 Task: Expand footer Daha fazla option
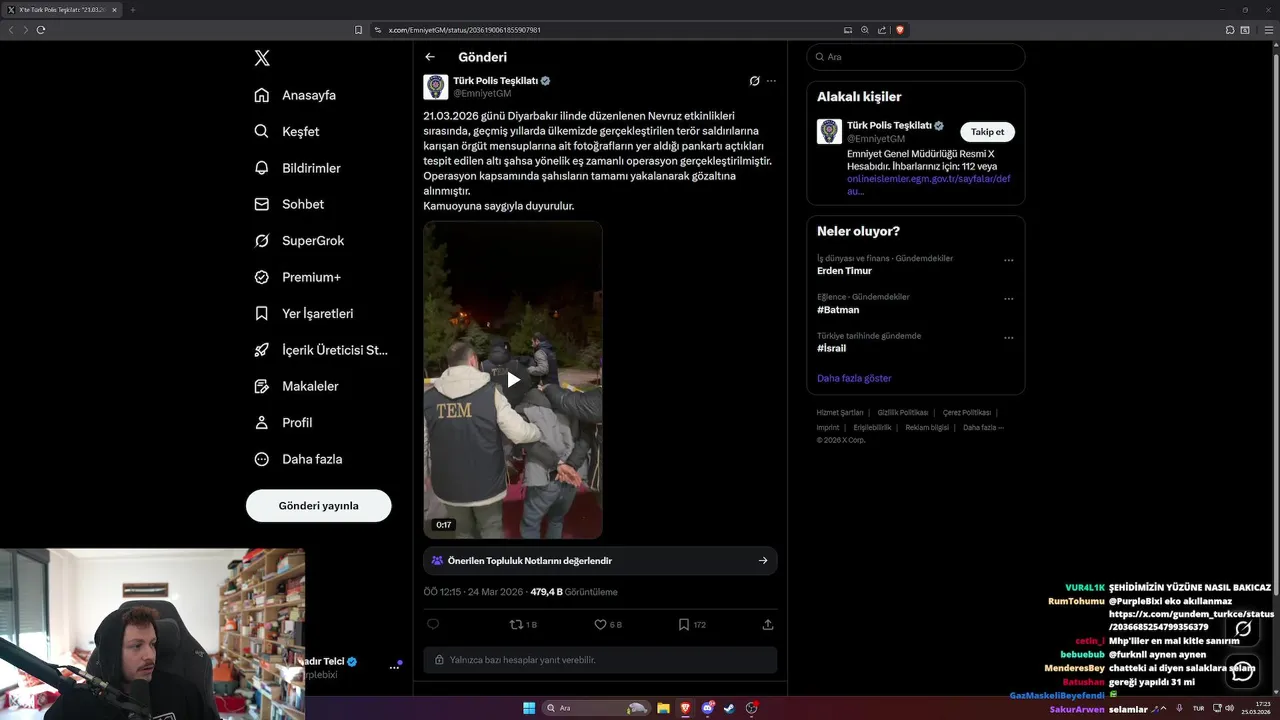(983, 428)
